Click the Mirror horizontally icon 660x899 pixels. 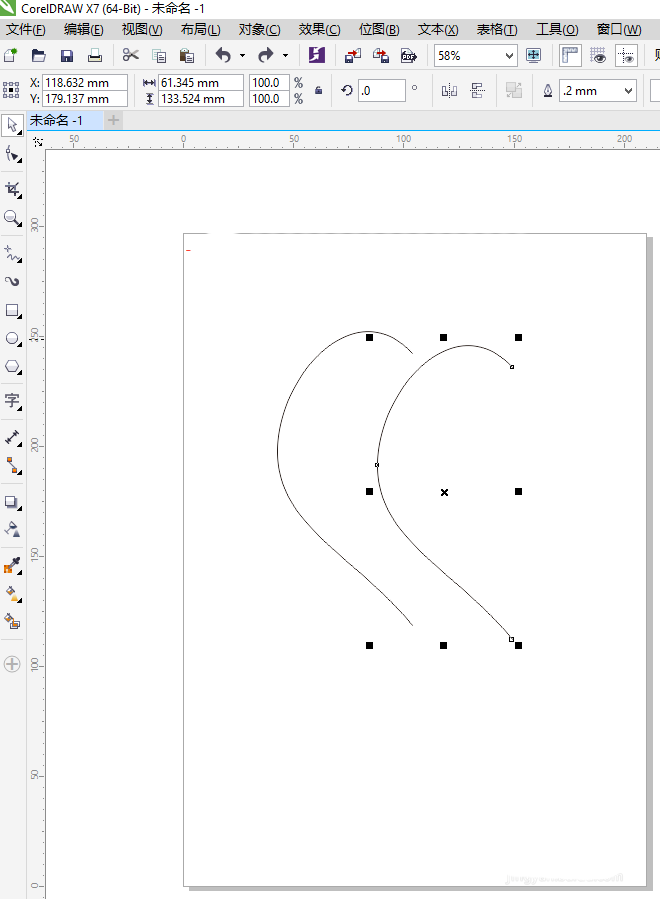pyautogui.click(x=449, y=91)
